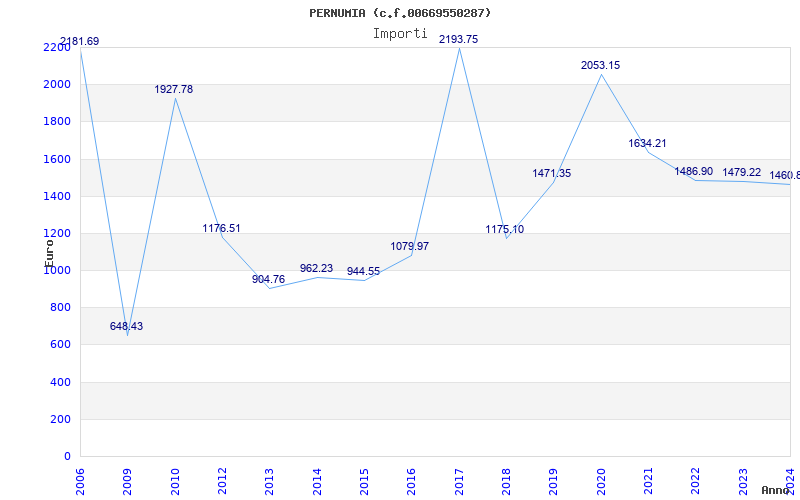Screen dimensions: 800x500
Task: Click the x-axis year 2020
Action: pos(601,482)
